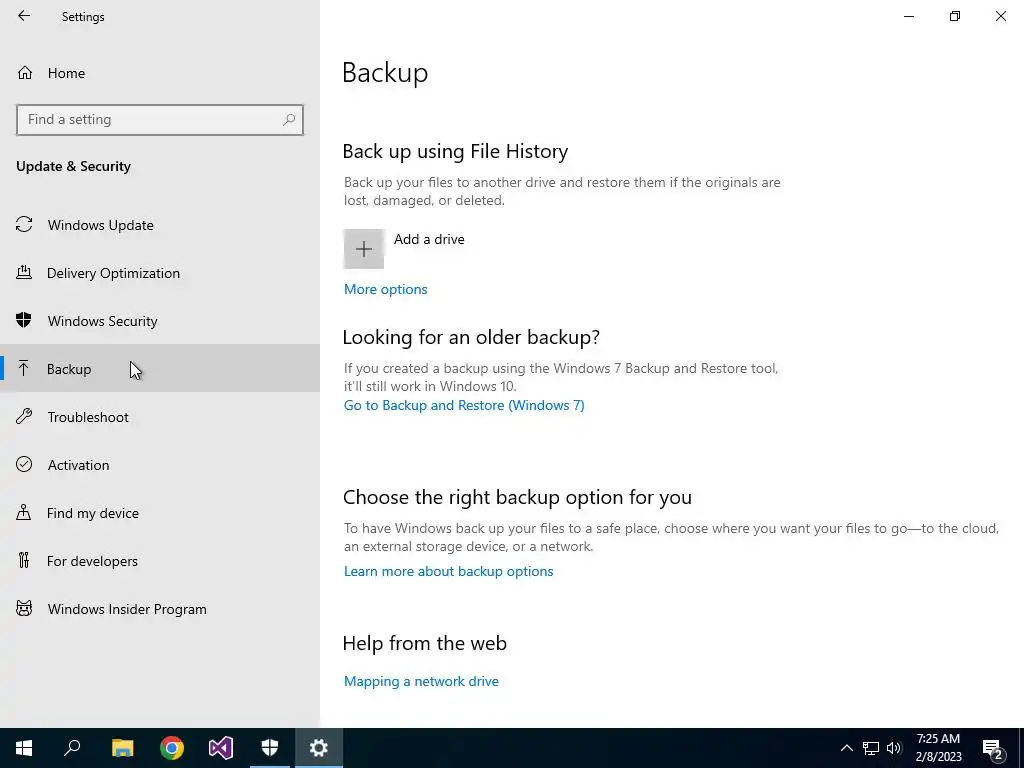
Task: Click the For developers tools icon
Action: click(24, 560)
